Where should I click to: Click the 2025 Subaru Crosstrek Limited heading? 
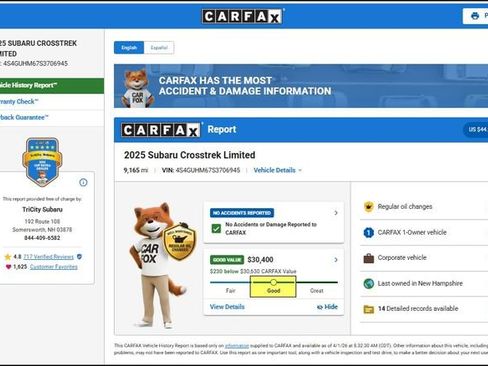pos(190,155)
